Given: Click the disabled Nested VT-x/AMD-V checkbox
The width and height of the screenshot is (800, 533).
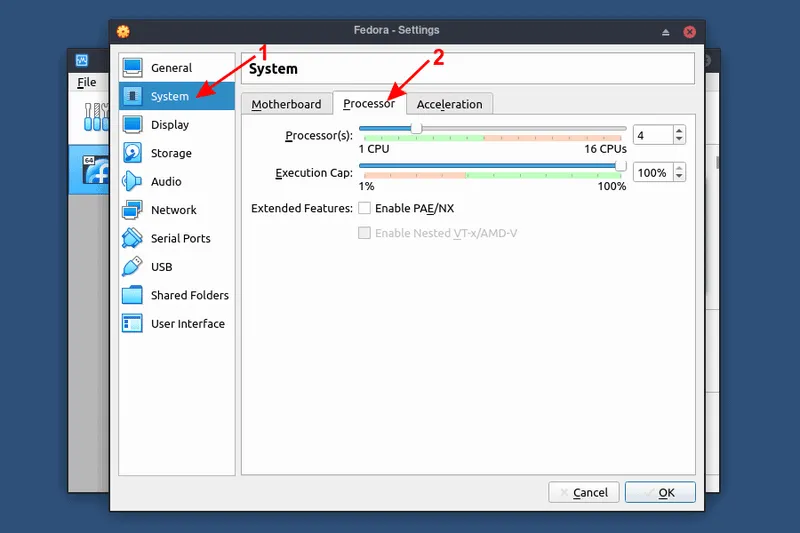Looking at the screenshot, I should click(364, 233).
